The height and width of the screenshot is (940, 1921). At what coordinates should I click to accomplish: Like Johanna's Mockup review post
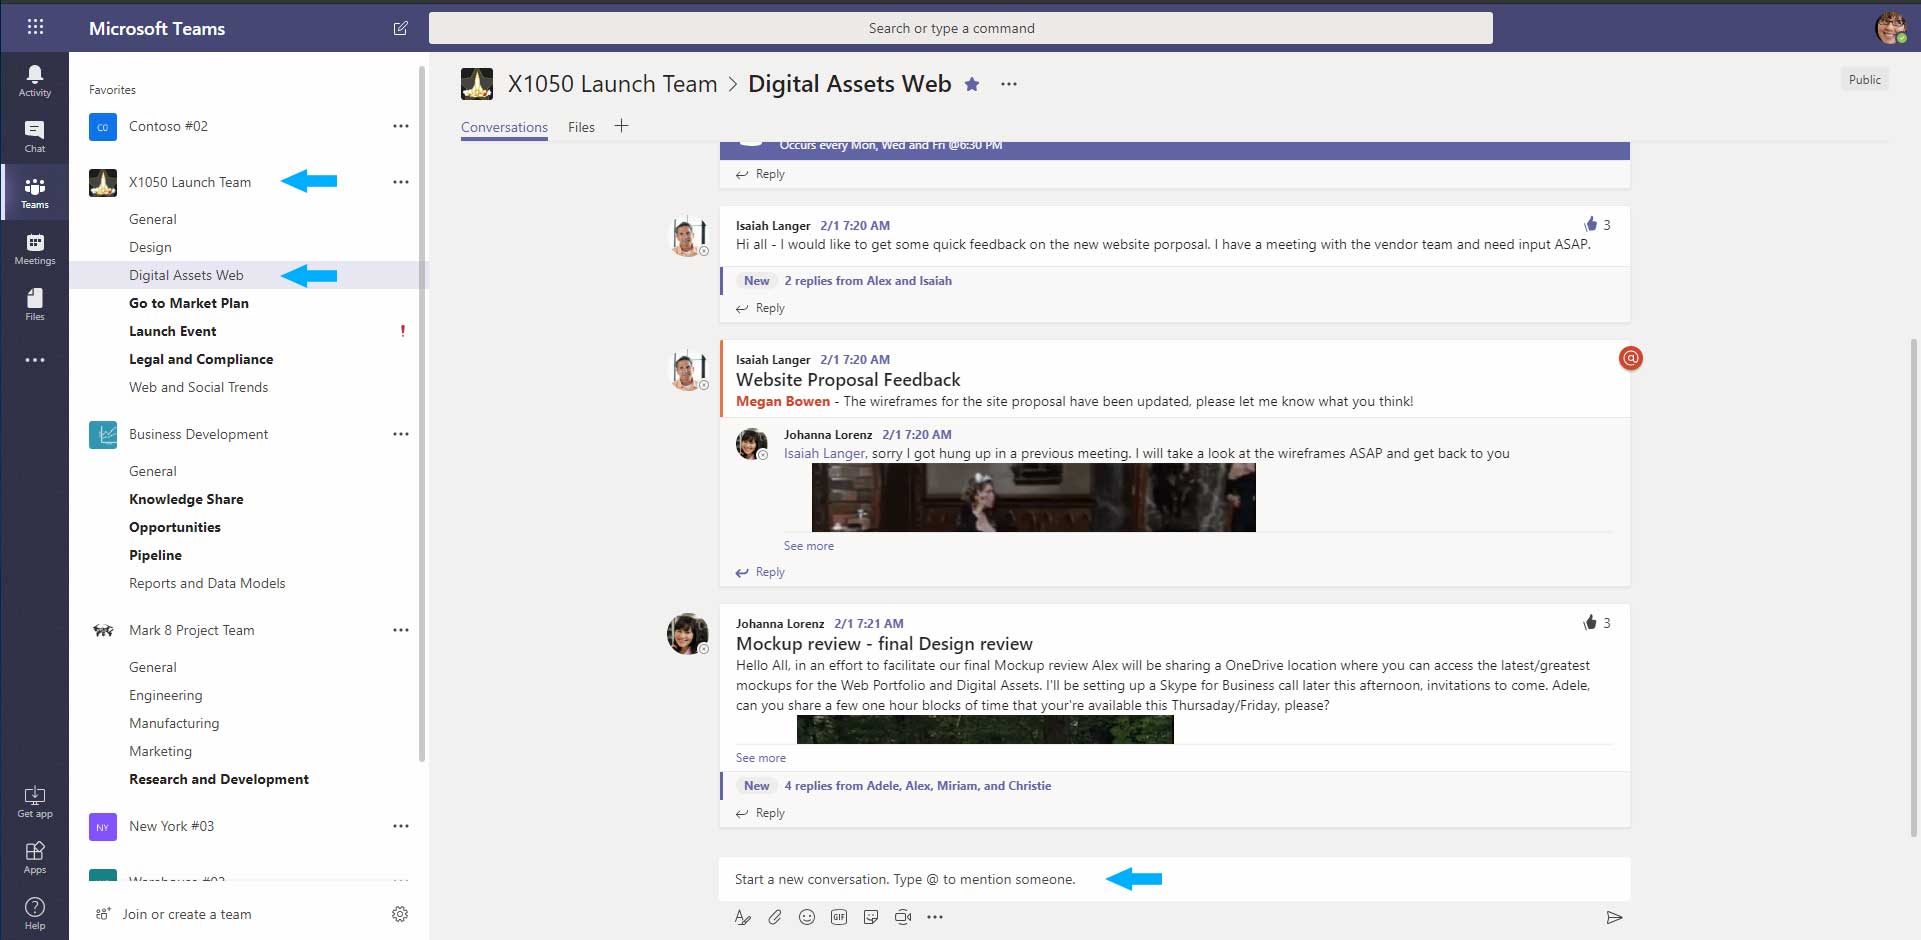point(1590,622)
